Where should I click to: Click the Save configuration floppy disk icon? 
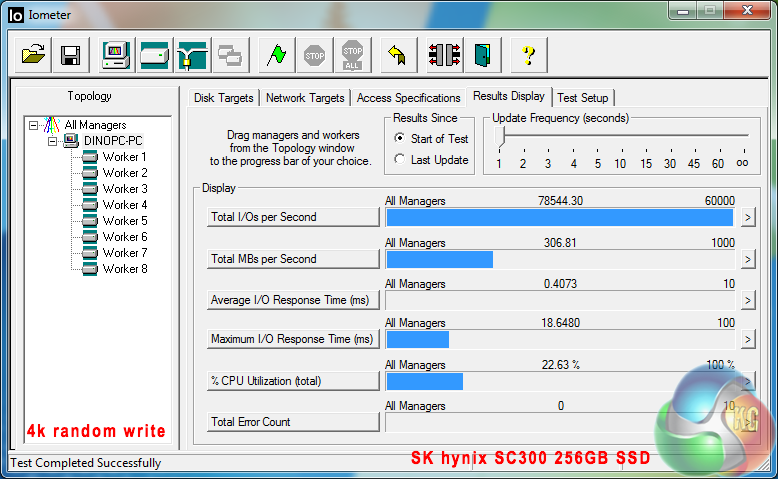tap(70, 55)
